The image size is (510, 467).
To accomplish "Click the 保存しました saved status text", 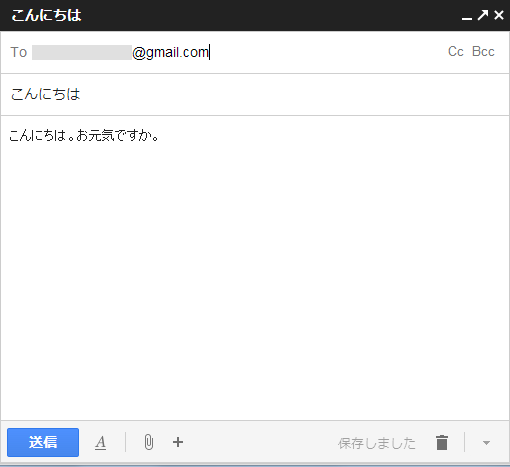I will (x=377, y=443).
